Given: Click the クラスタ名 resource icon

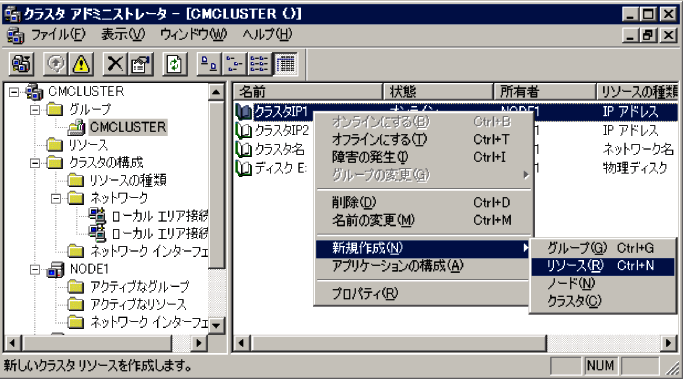Looking at the screenshot, I should pos(243,149).
